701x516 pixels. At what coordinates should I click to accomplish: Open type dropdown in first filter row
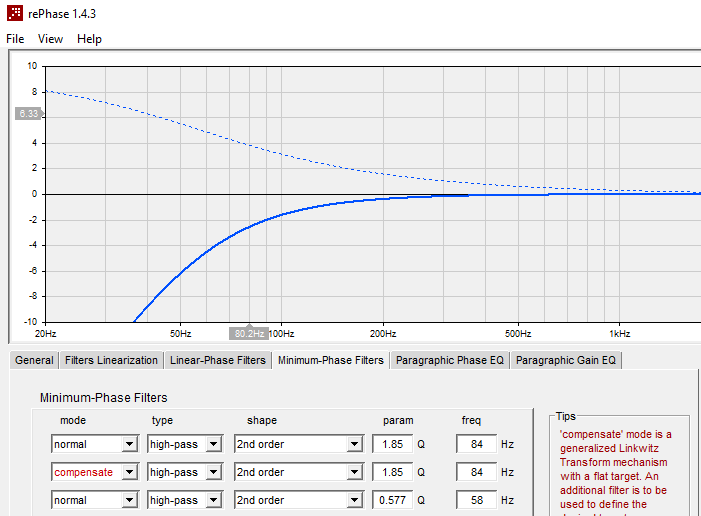coord(214,444)
